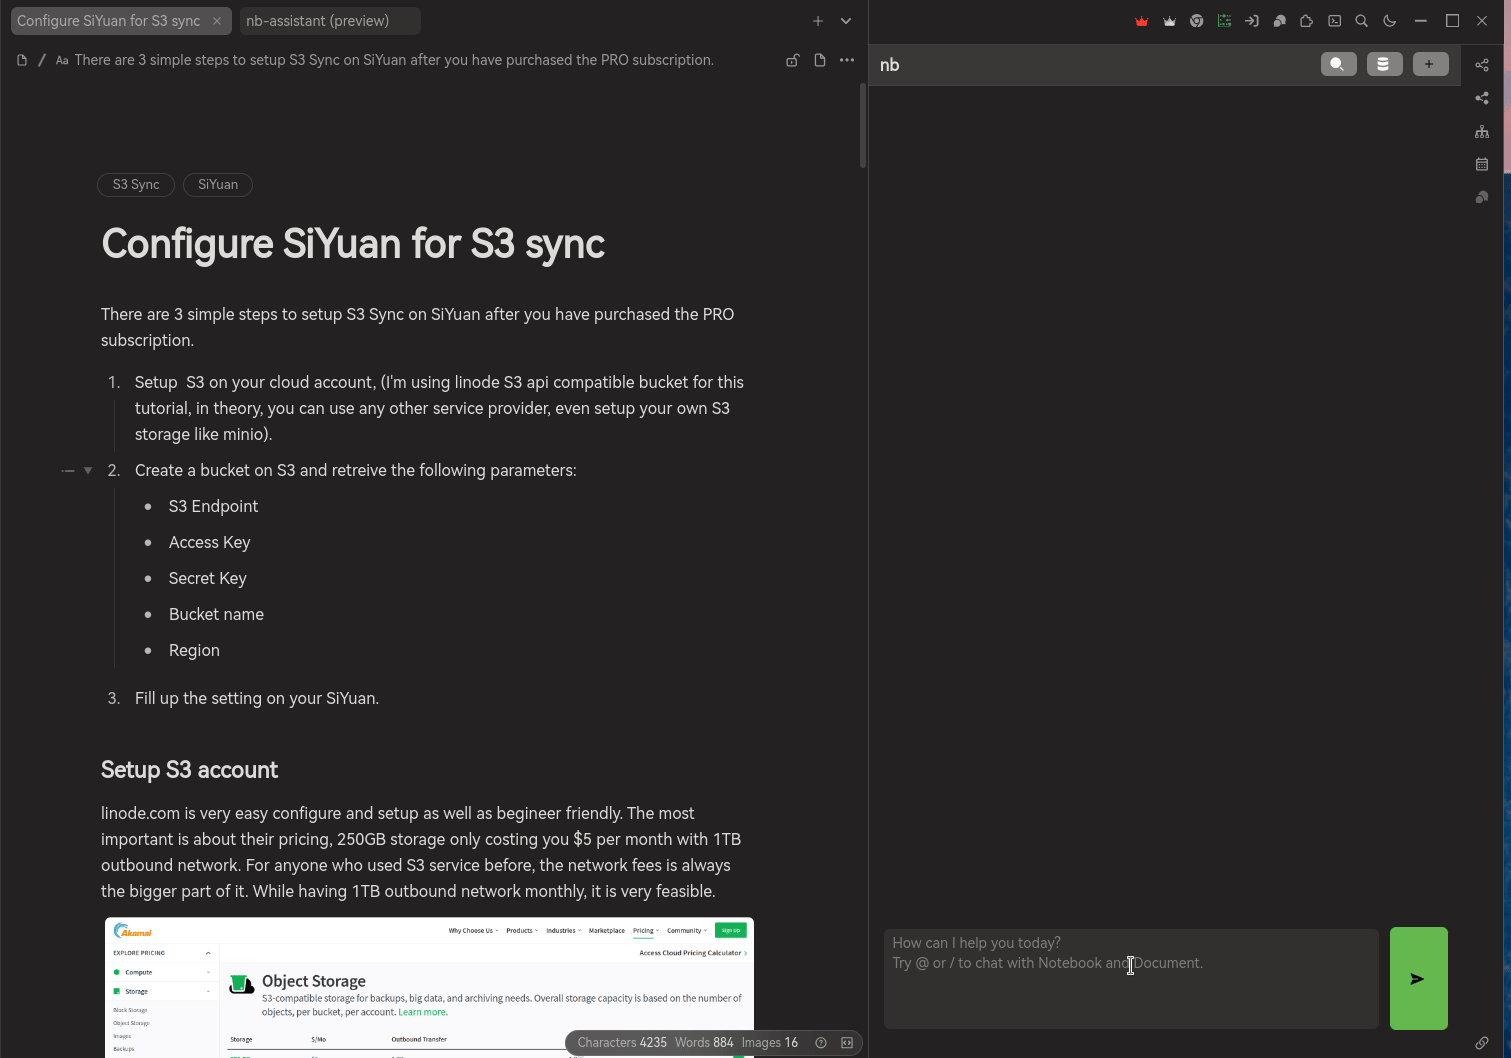Click the search magnifier in the nb panel

click(x=1338, y=63)
